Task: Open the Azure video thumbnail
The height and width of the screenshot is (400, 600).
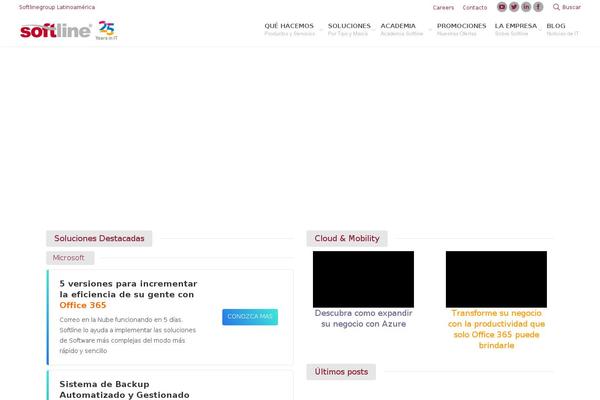Action: pos(363,279)
